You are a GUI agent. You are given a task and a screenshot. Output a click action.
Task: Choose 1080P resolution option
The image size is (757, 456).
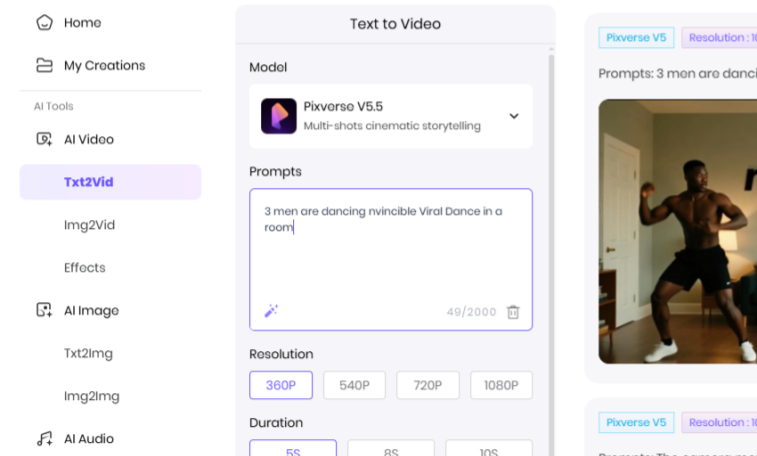pyautogui.click(x=501, y=385)
